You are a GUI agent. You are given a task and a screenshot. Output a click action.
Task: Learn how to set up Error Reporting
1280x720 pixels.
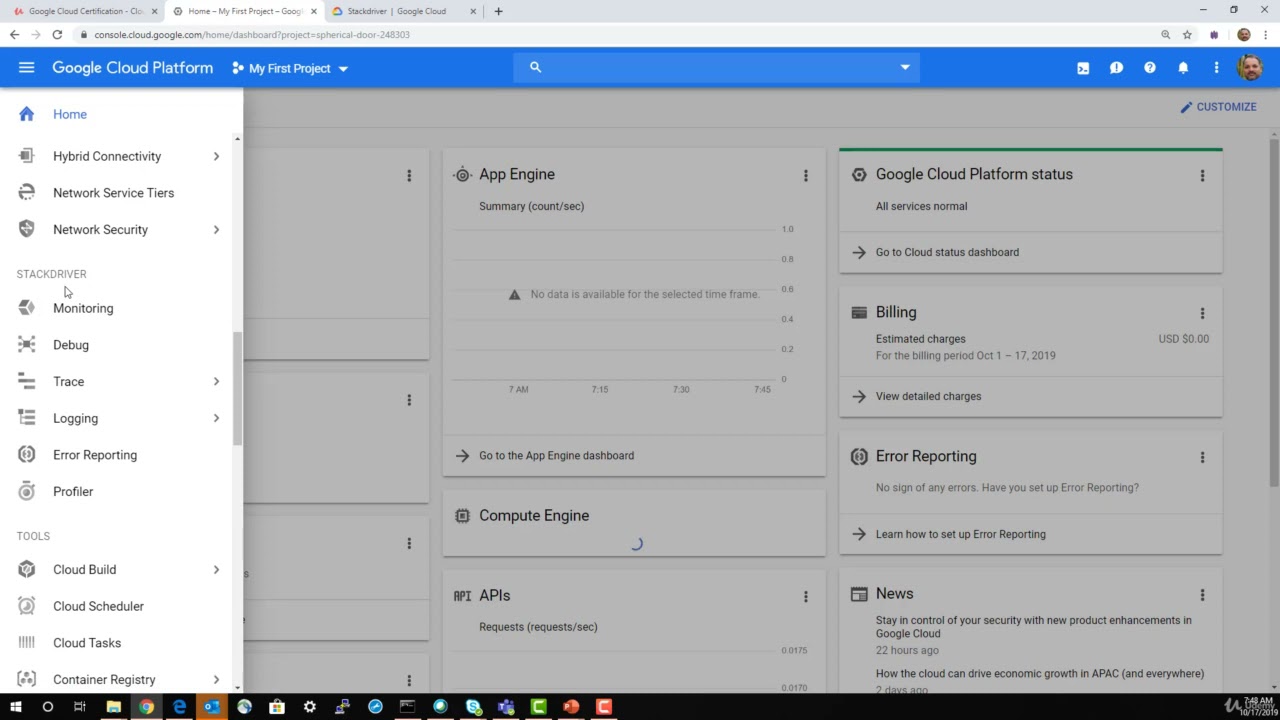point(960,534)
